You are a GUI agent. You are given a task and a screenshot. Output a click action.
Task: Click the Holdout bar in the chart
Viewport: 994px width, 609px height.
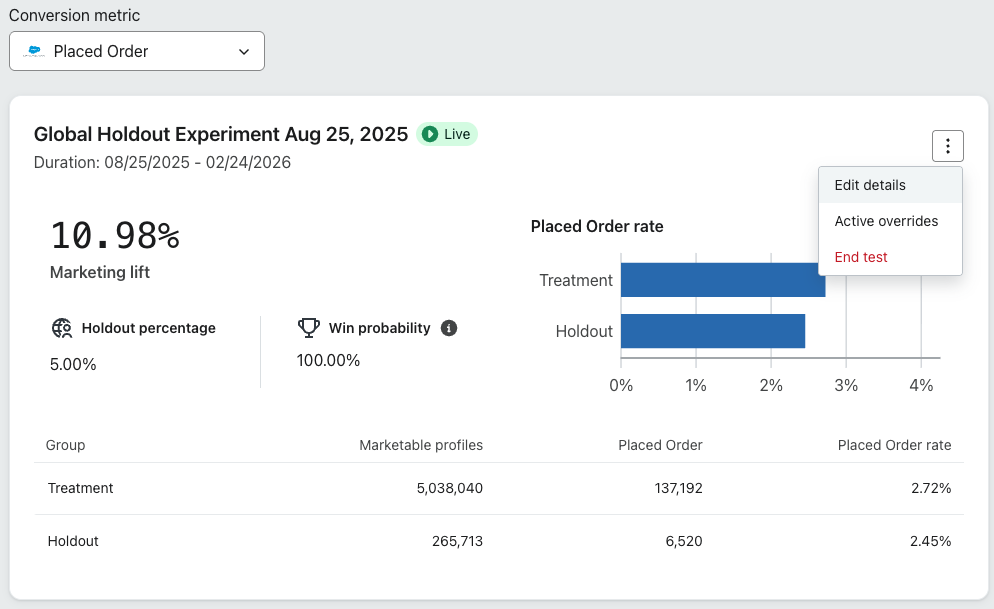(x=712, y=331)
